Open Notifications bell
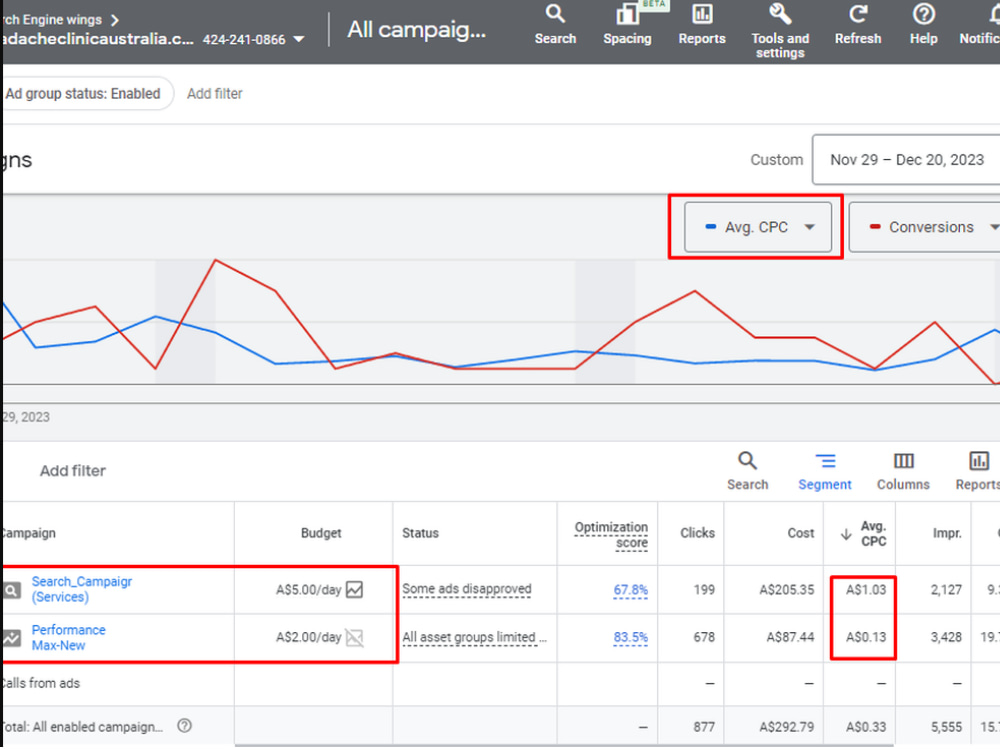This screenshot has width=1000, height=750. [x=982, y=24]
